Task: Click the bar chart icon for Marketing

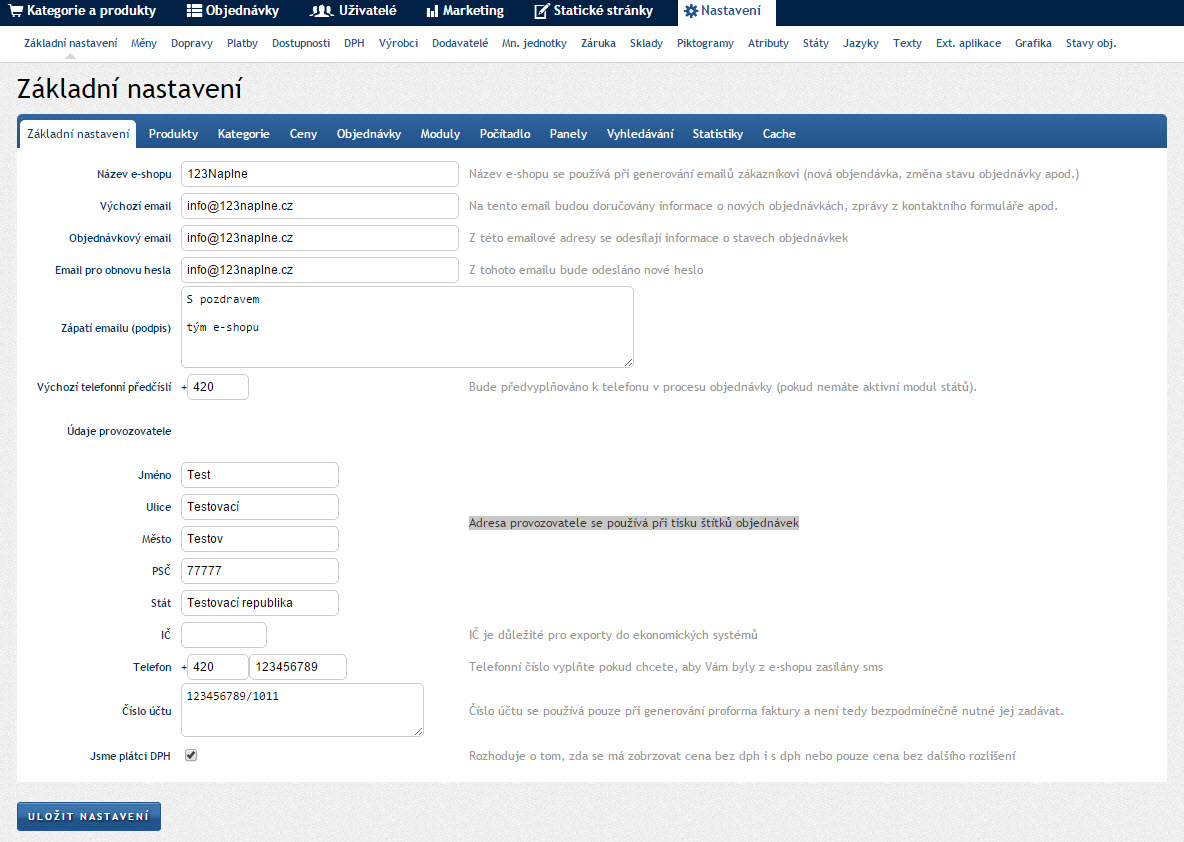Action: pos(432,11)
